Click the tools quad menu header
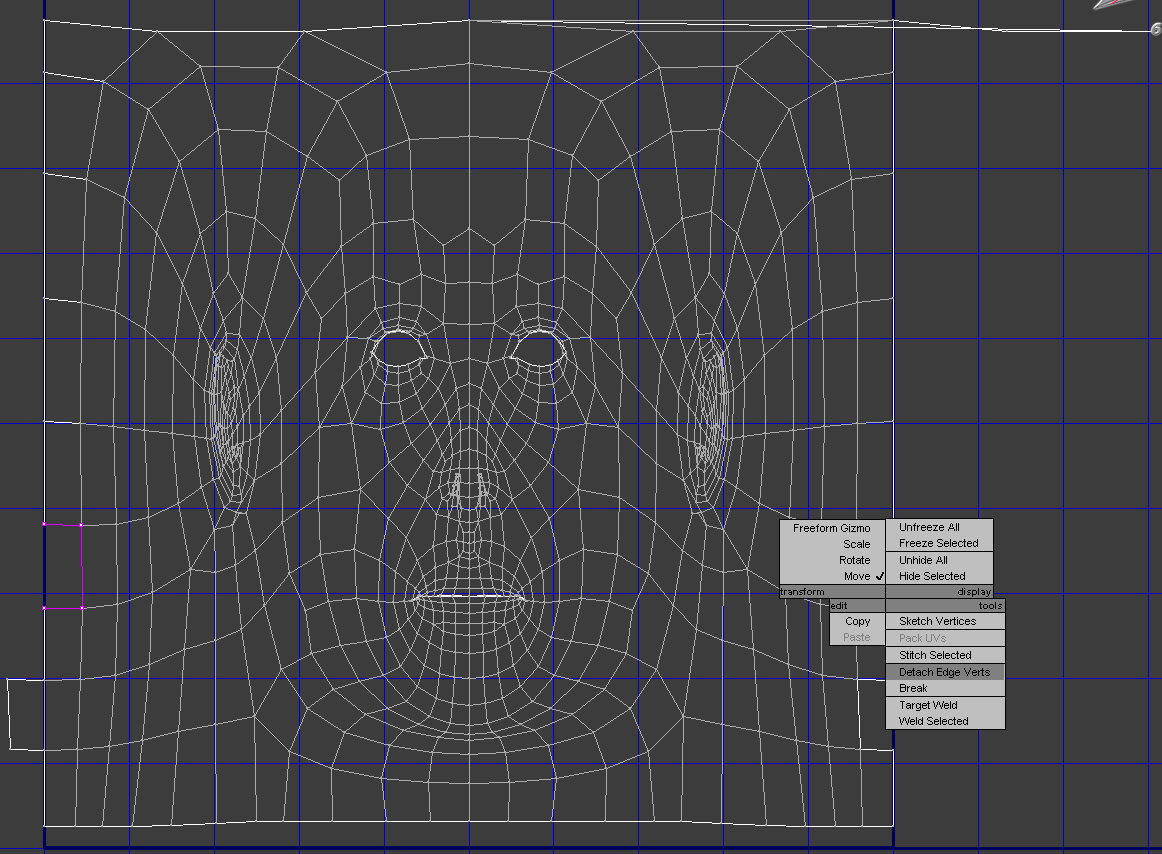The height and width of the screenshot is (854, 1162). click(945, 606)
